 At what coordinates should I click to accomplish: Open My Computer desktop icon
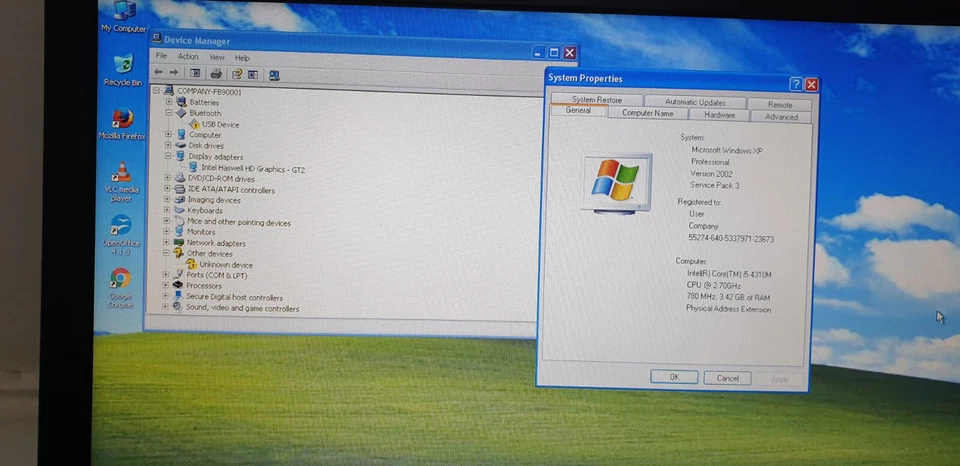click(124, 15)
